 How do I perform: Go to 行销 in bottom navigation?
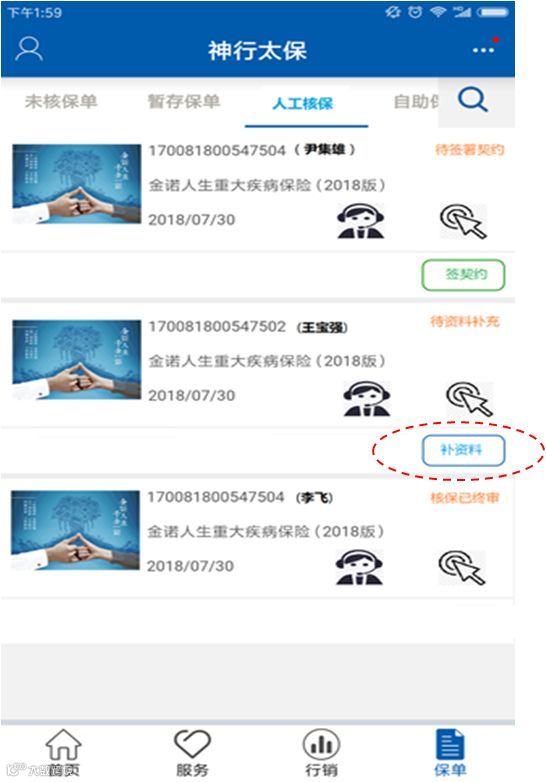322,753
